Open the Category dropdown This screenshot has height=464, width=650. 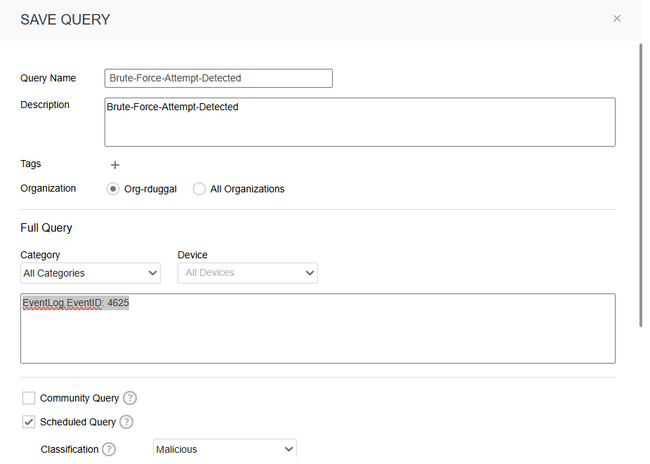90,273
